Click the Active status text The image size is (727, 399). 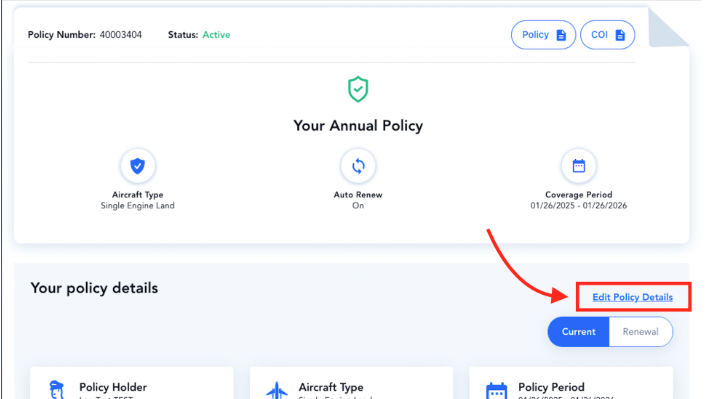pos(216,35)
